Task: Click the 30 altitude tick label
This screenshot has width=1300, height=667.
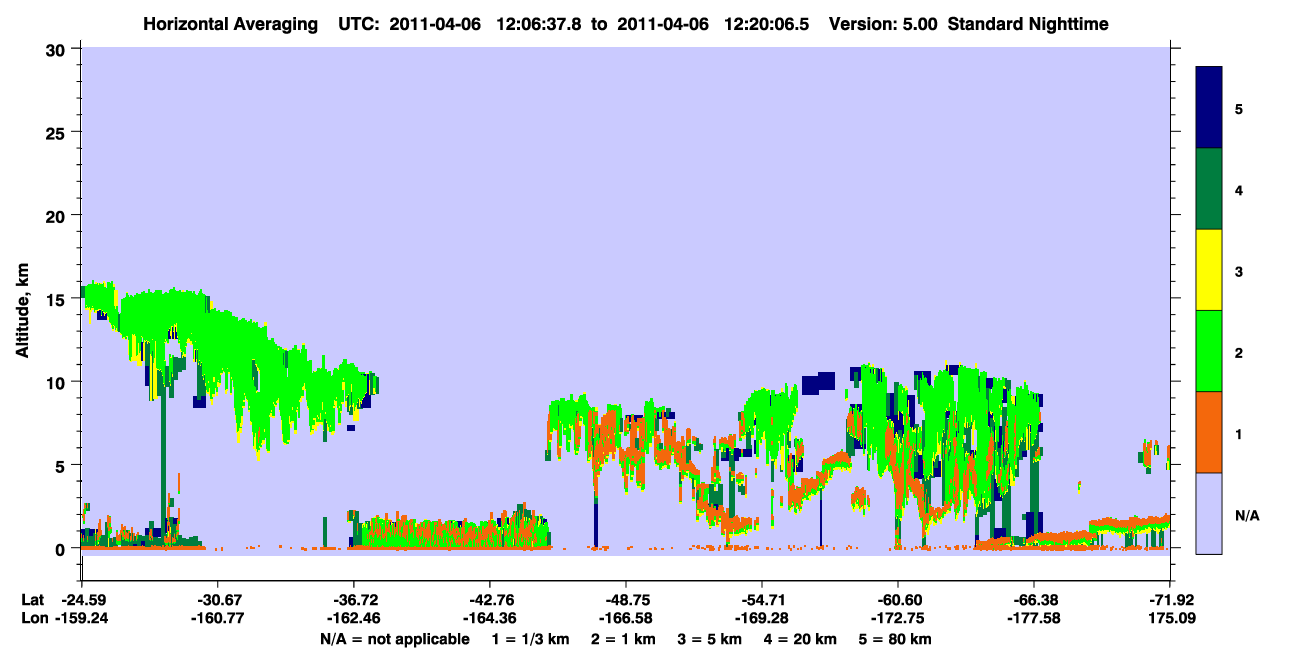Action: coord(58,49)
